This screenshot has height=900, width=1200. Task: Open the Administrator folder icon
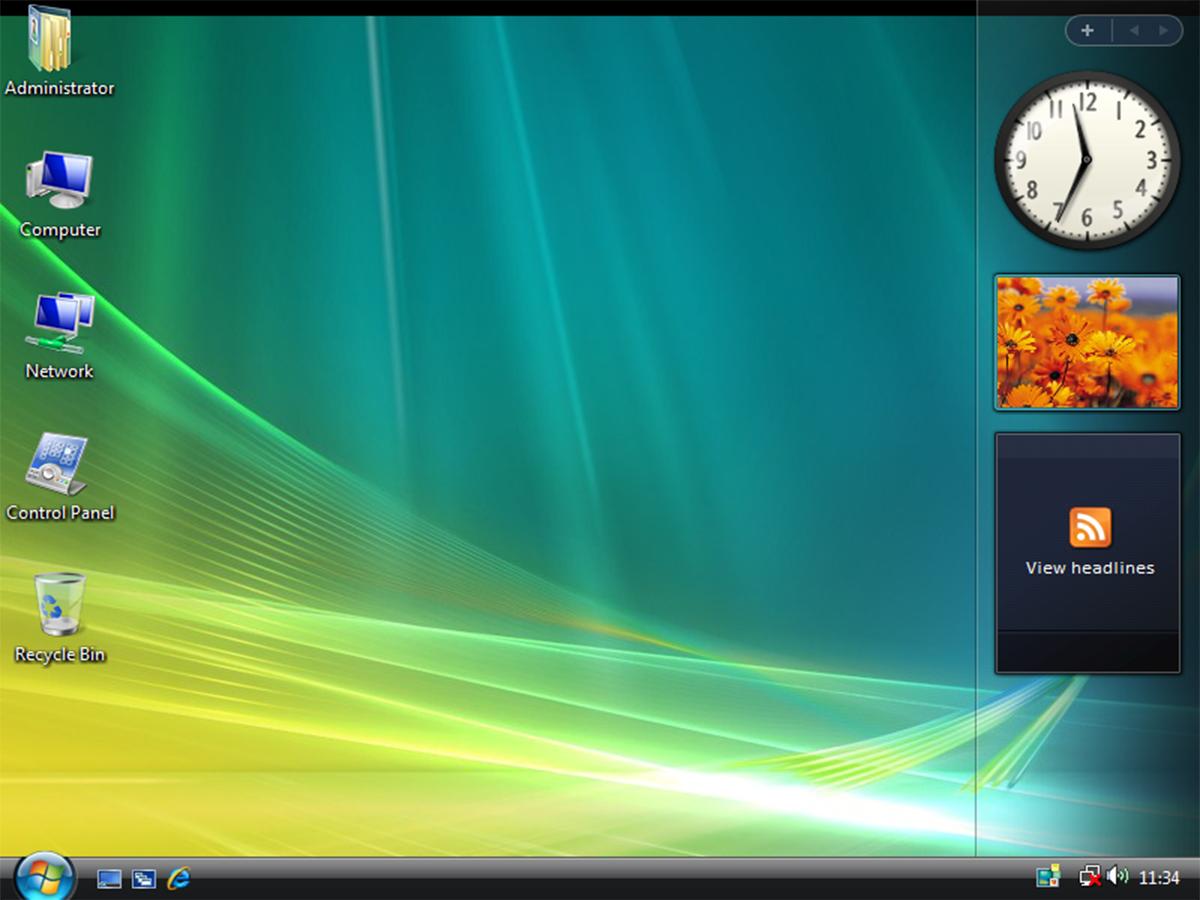coord(50,38)
